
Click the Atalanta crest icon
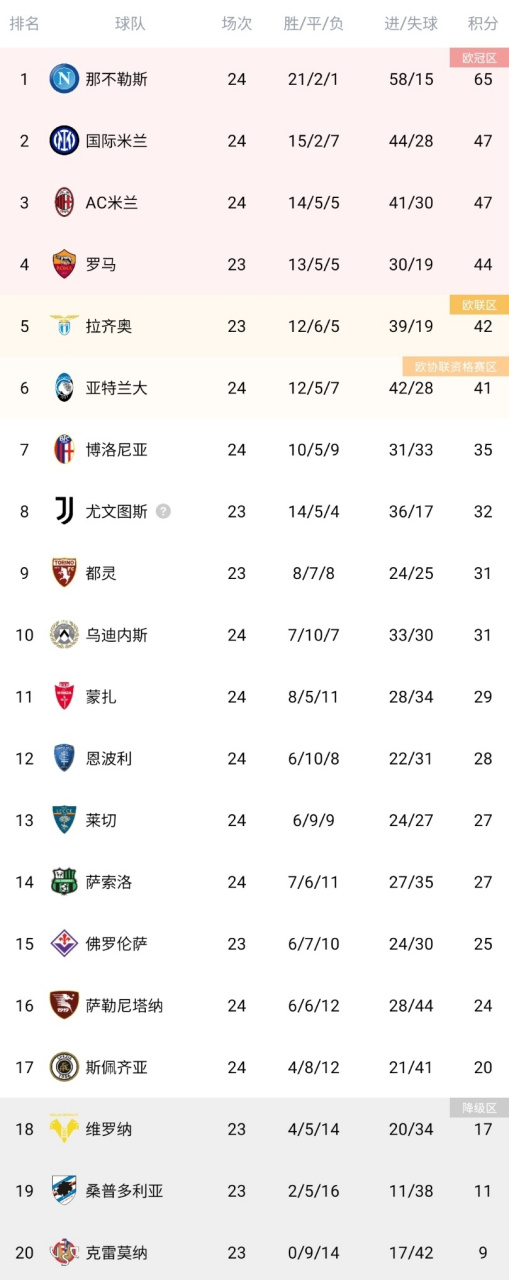pos(64,388)
